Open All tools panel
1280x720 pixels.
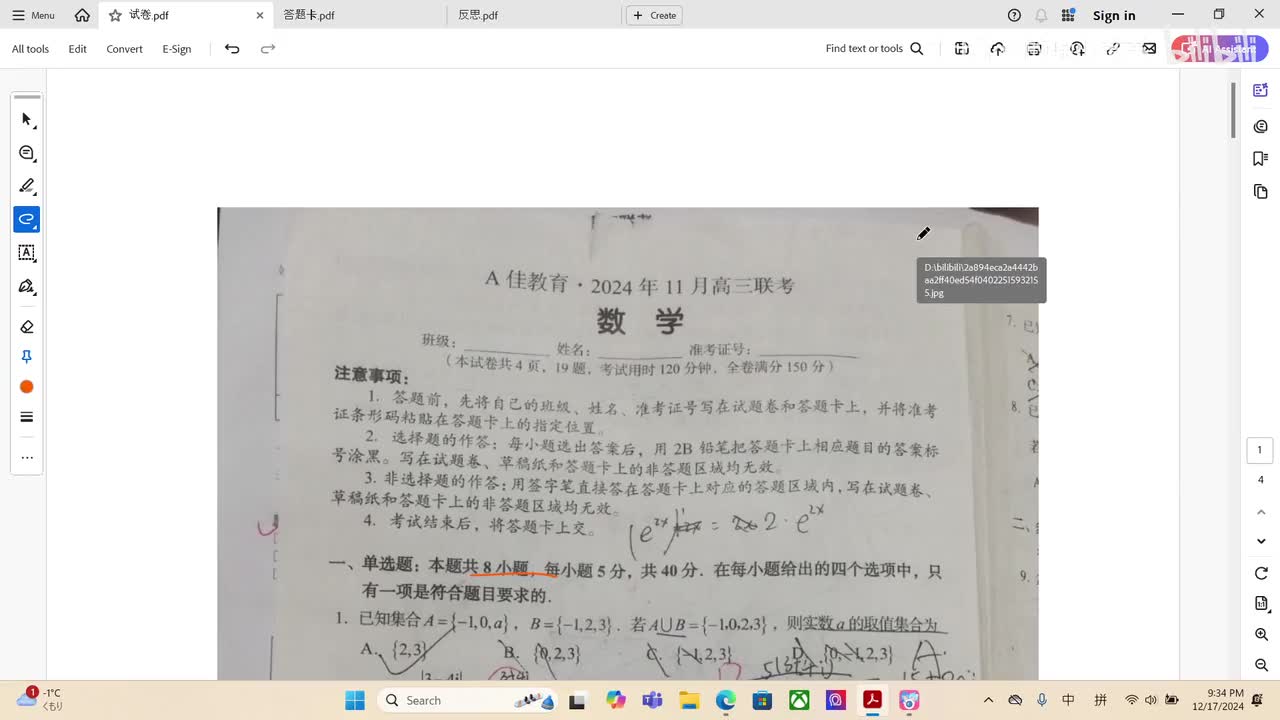(x=30, y=49)
